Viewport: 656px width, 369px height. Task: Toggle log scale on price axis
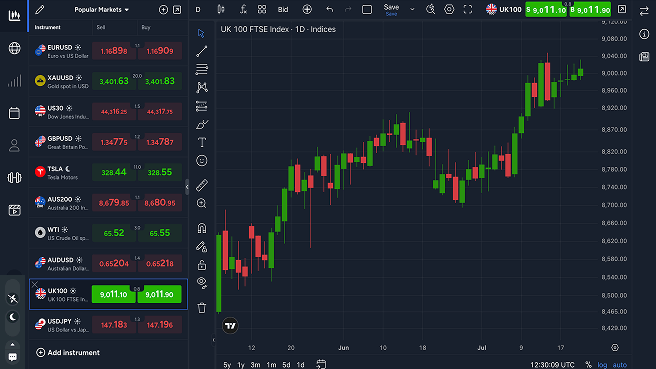click(602, 365)
